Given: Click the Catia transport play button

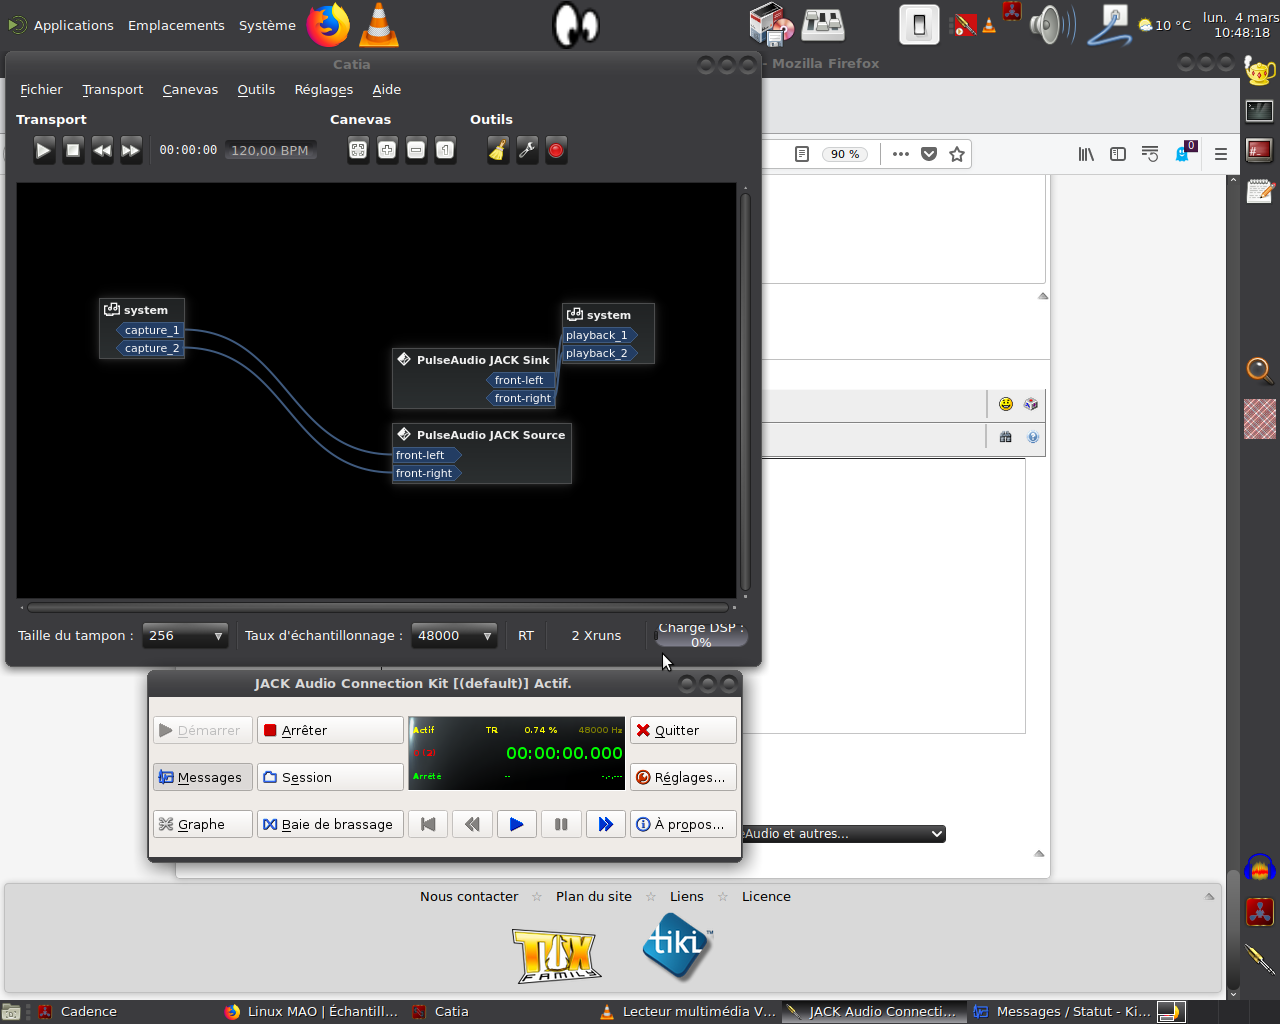Looking at the screenshot, I should [44, 151].
